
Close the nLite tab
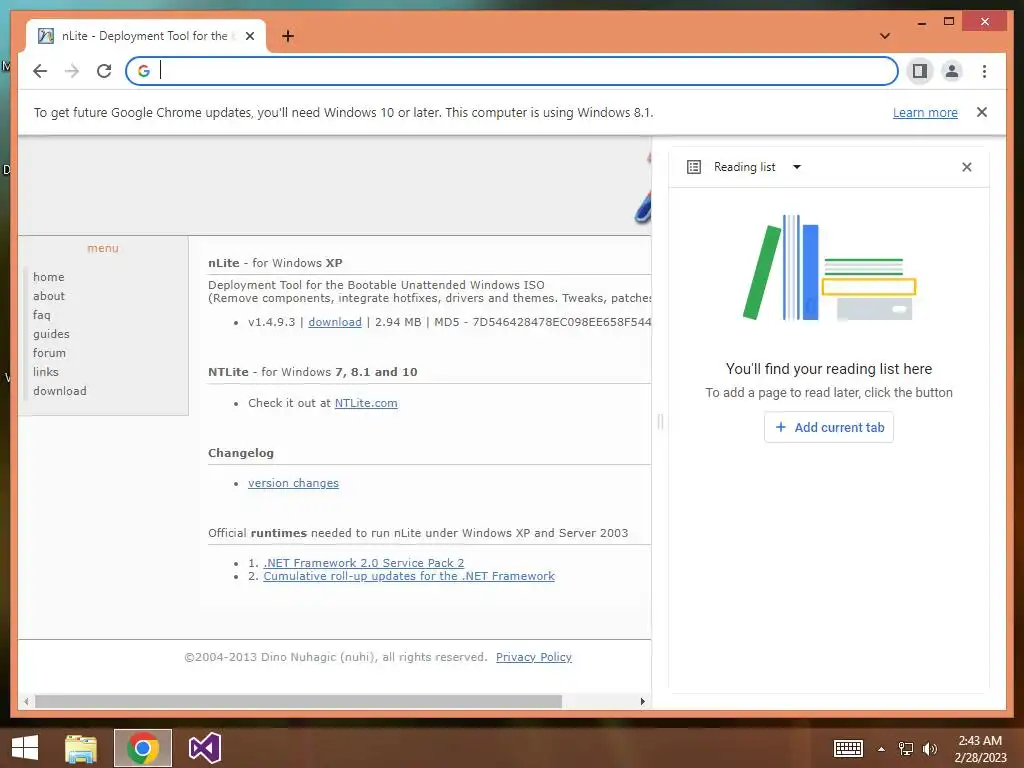(x=249, y=36)
